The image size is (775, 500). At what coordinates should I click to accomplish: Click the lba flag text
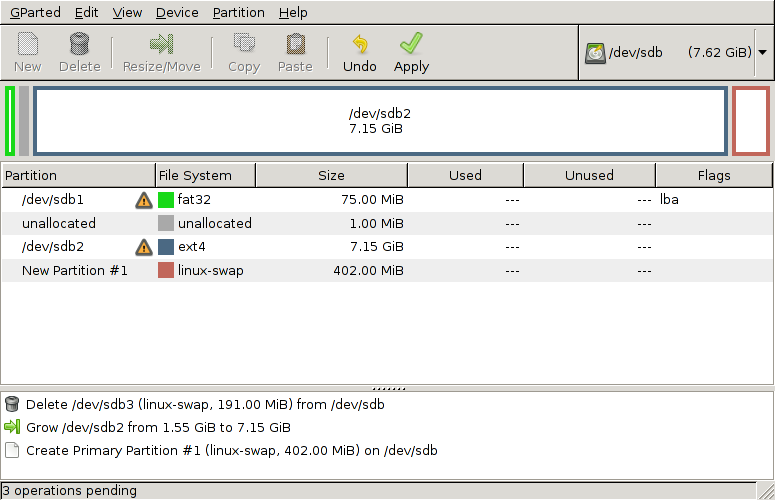(x=669, y=200)
